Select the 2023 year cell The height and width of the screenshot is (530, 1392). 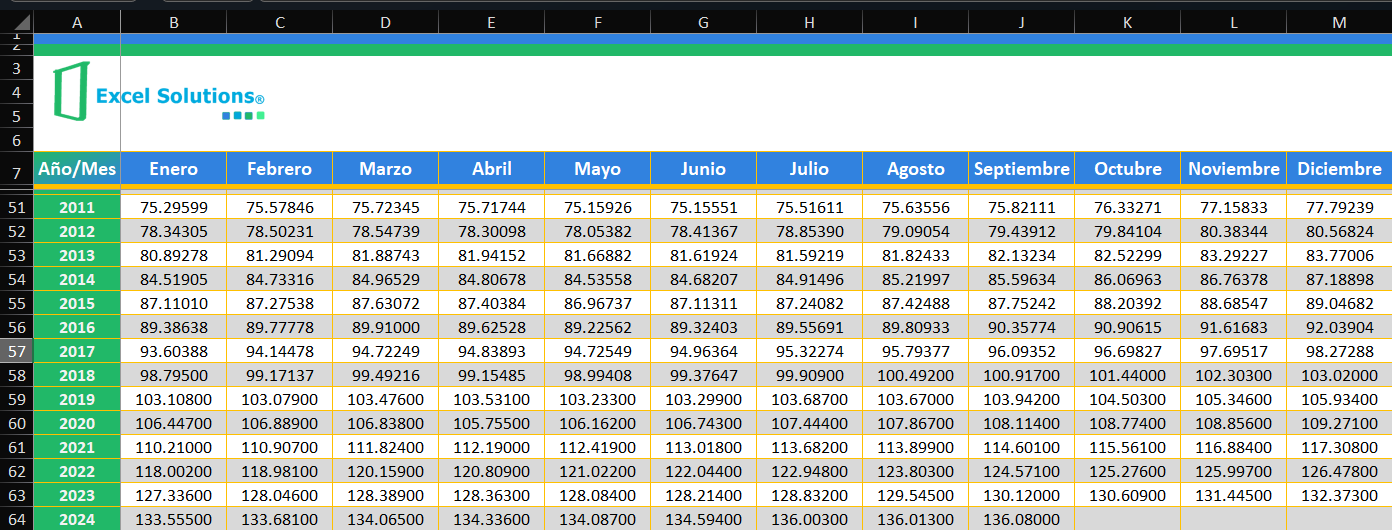77,495
